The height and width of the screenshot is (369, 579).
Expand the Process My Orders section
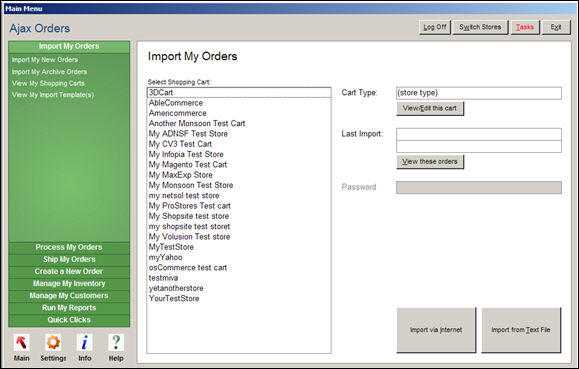(69, 247)
